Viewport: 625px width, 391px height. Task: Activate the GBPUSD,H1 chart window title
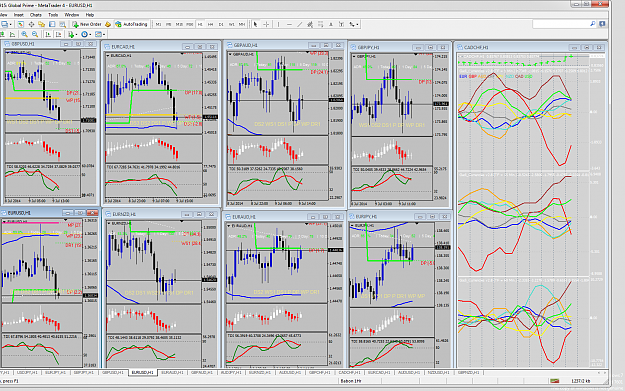coord(23,44)
